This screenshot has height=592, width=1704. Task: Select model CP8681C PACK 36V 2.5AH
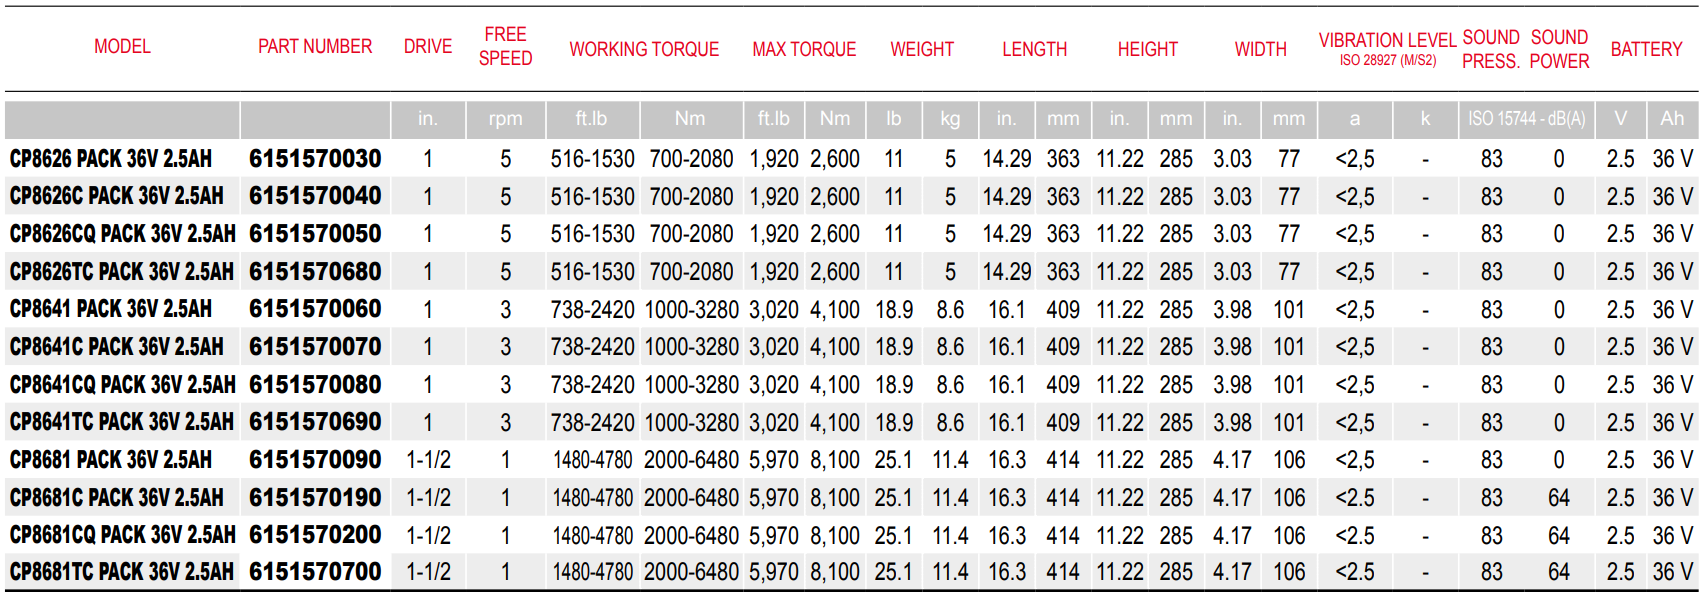pos(117,498)
